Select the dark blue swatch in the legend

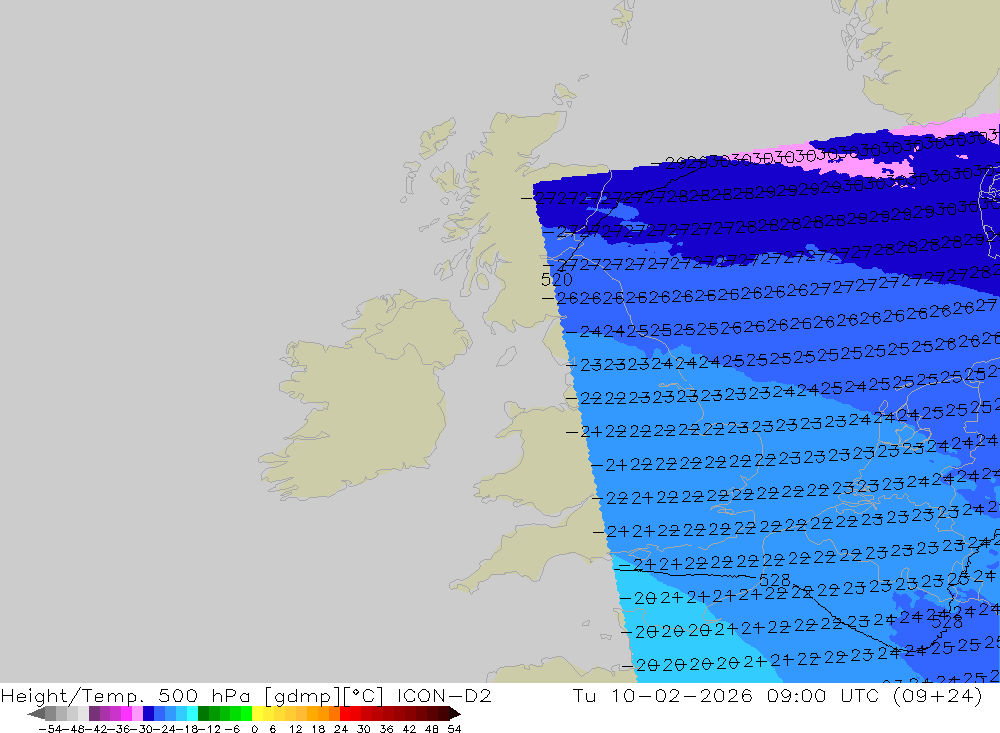click(148, 714)
